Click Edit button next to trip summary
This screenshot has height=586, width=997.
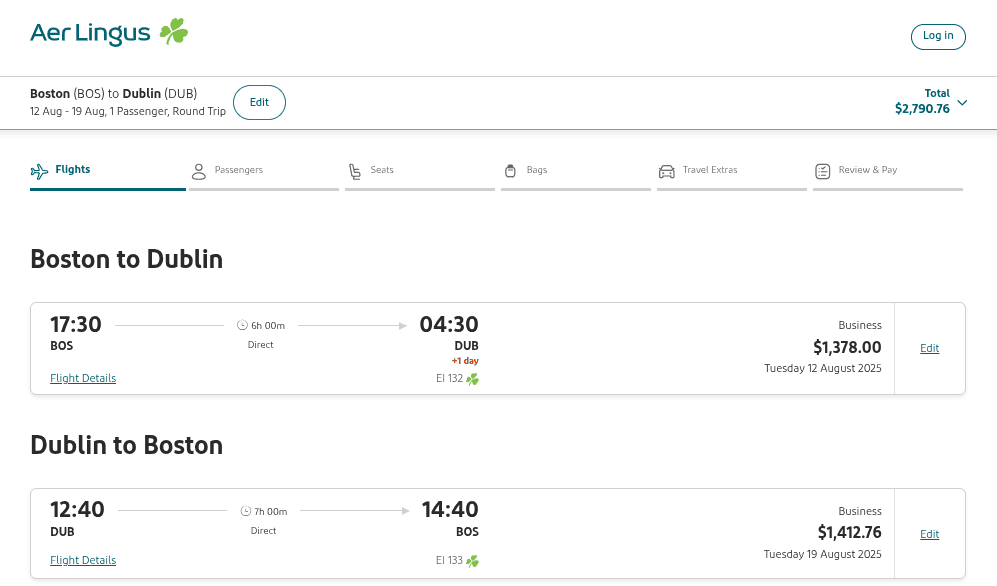click(x=259, y=102)
